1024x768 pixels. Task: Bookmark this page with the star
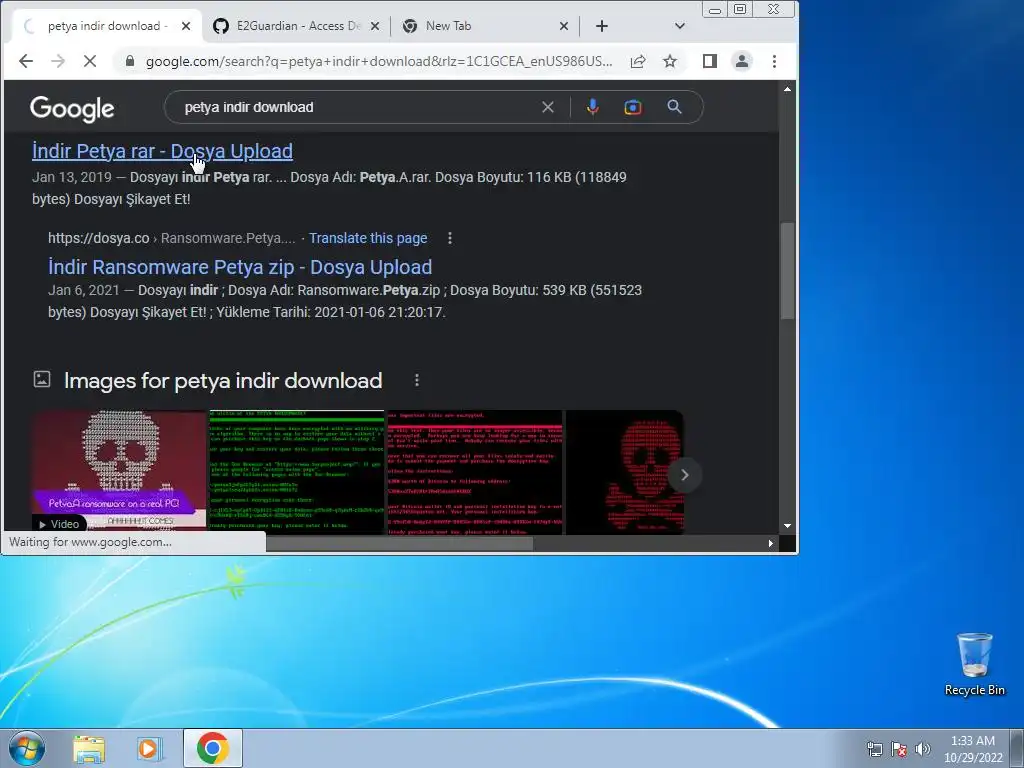pyautogui.click(x=670, y=61)
